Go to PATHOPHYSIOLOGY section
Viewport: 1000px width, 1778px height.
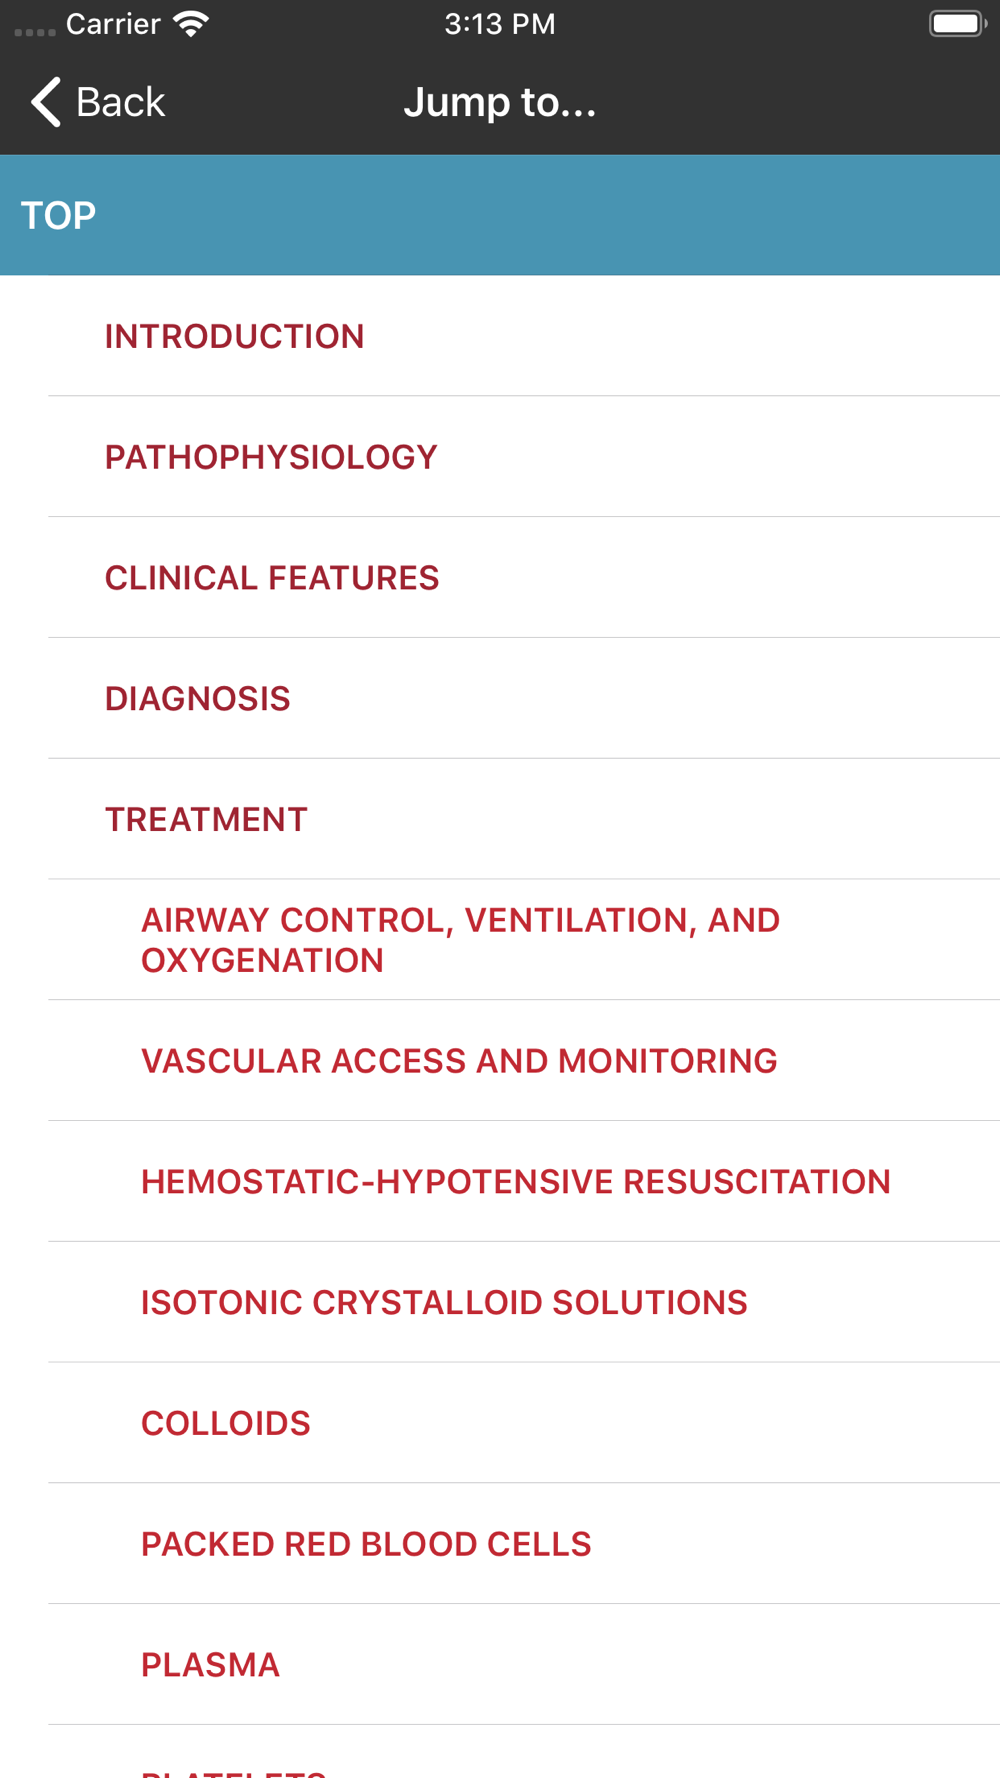point(524,457)
